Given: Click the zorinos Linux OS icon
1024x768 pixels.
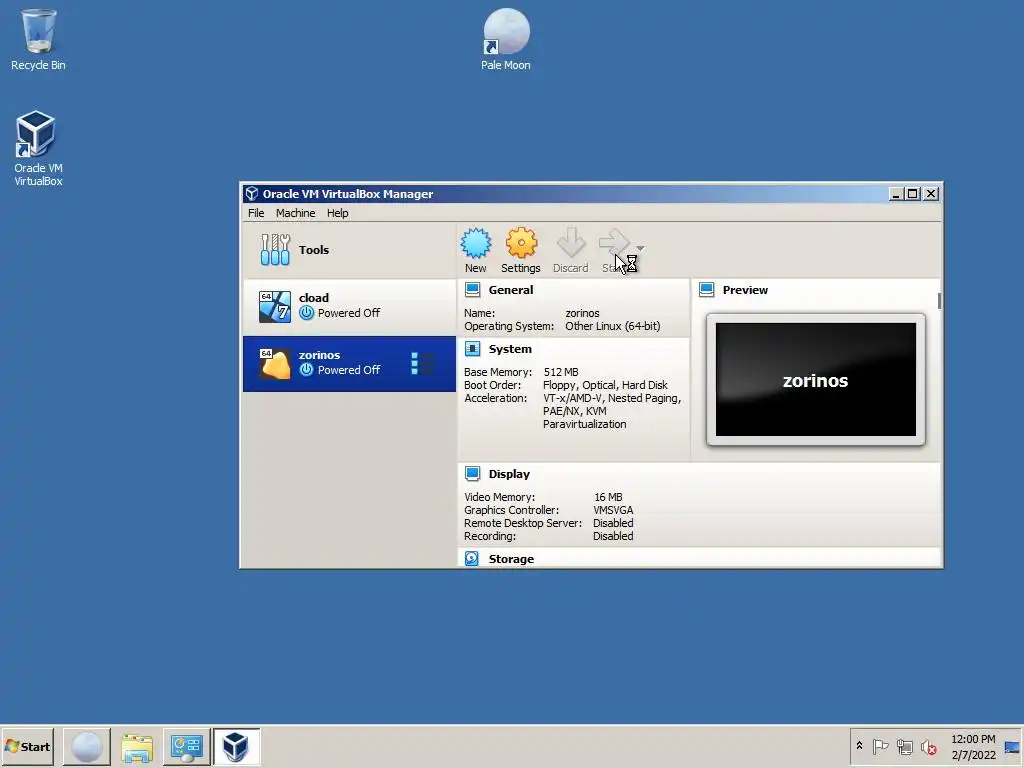Looking at the screenshot, I should tap(274, 364).
